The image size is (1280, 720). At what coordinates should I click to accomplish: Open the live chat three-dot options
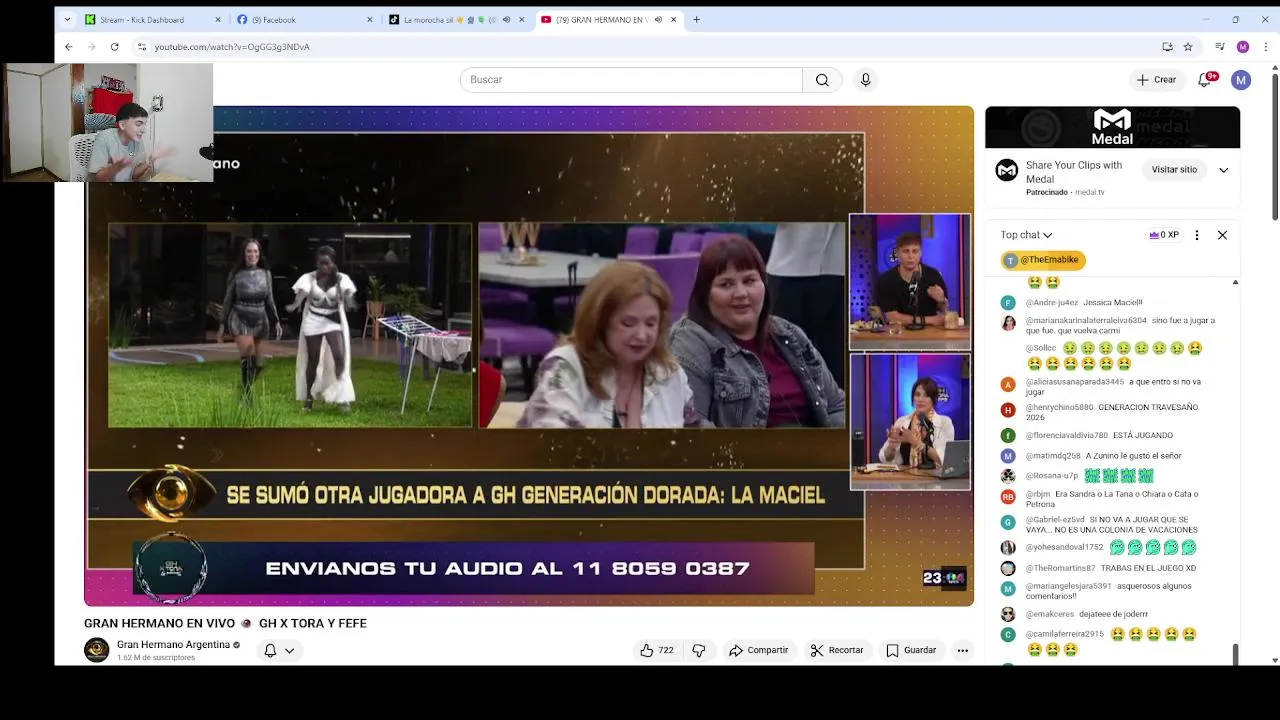click(x=1197, y=235)
